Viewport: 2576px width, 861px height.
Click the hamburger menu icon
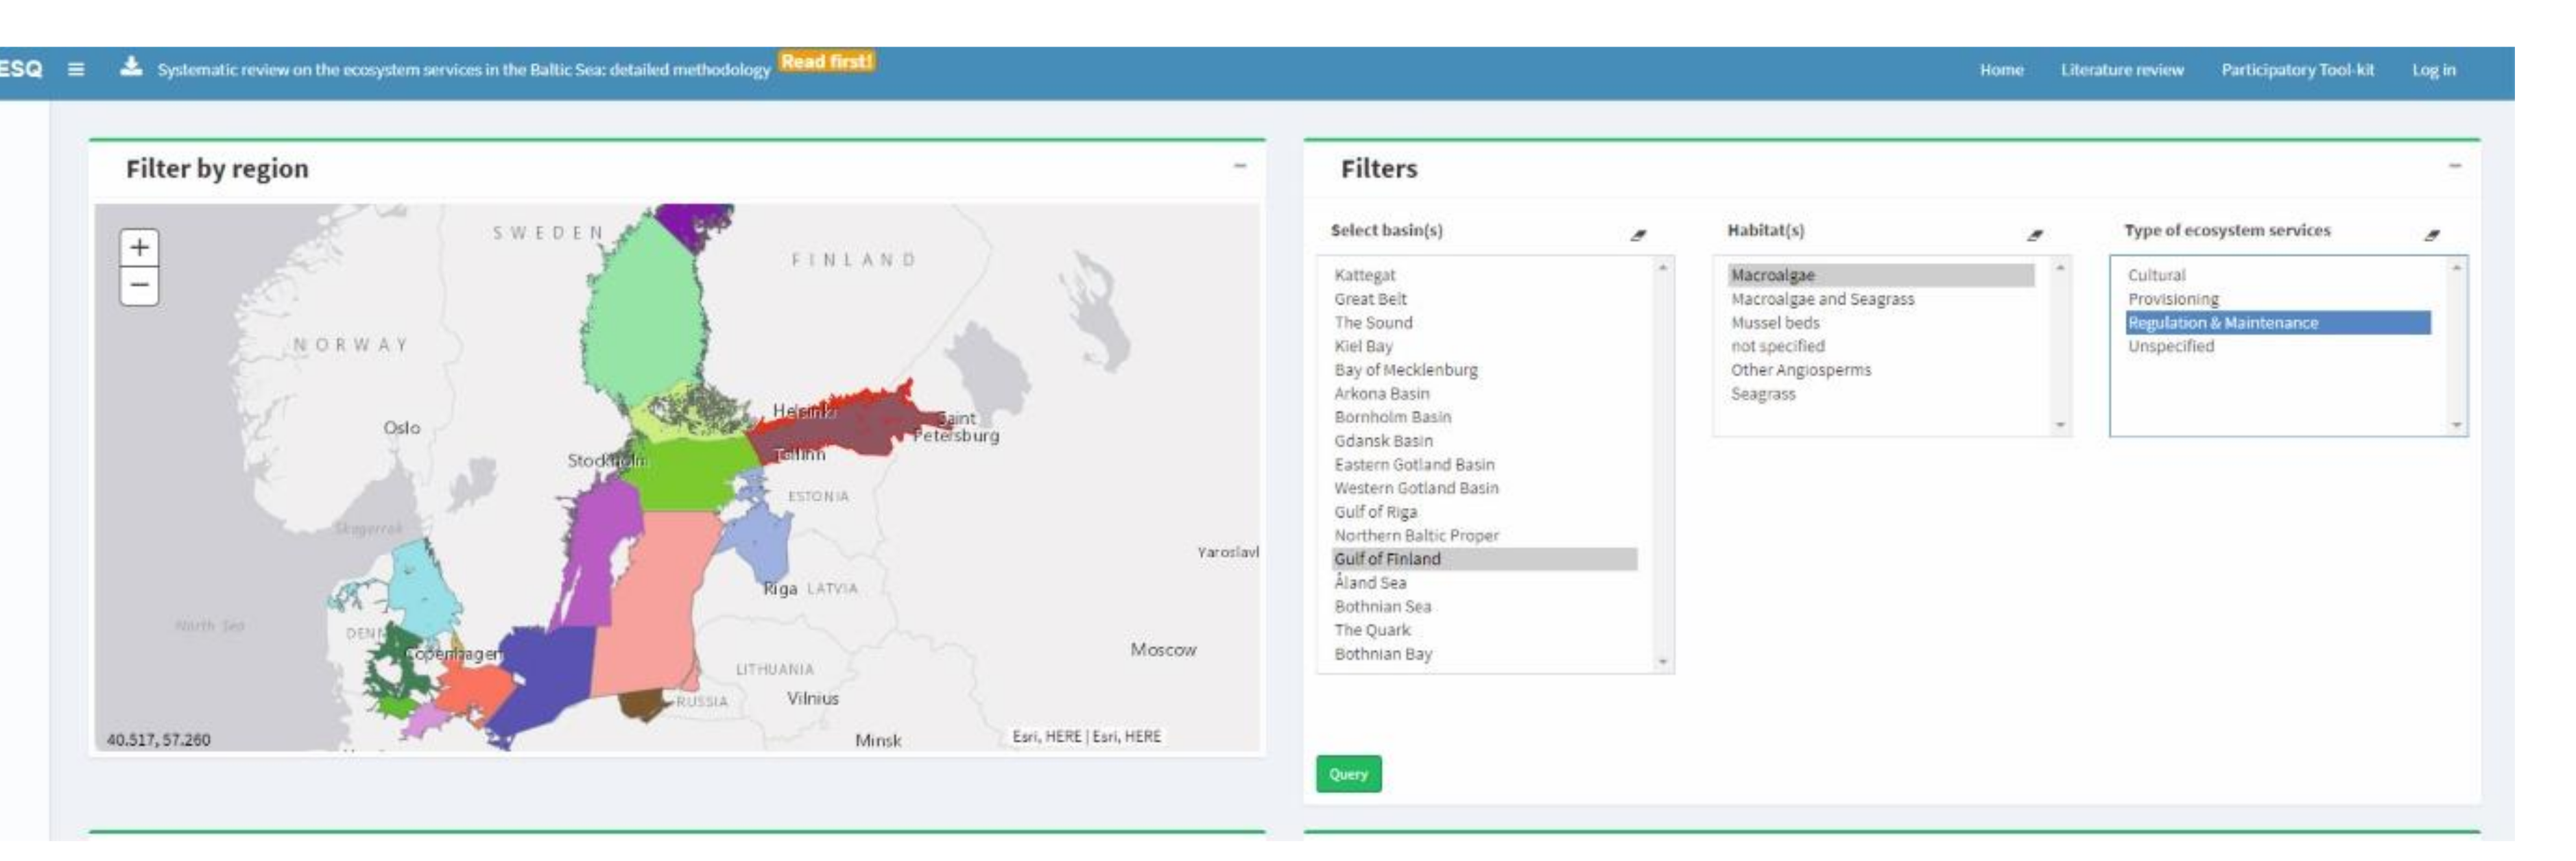[x=76, y=70]
